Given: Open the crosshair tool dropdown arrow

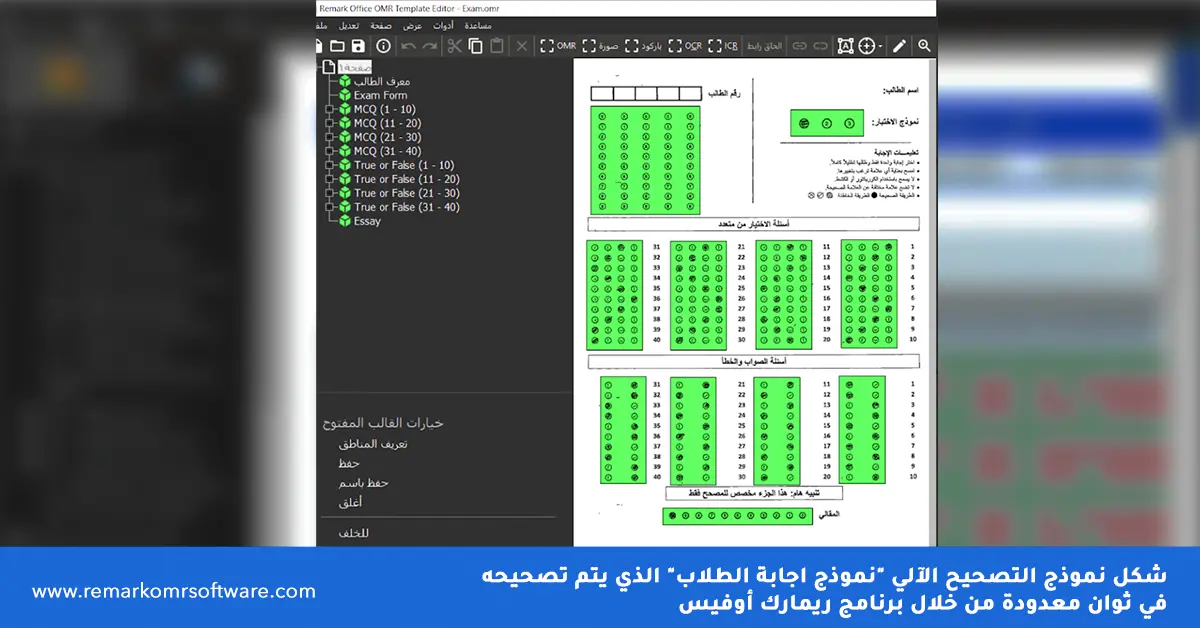Looking at the screenshot, I should click(x=879, y=45).
